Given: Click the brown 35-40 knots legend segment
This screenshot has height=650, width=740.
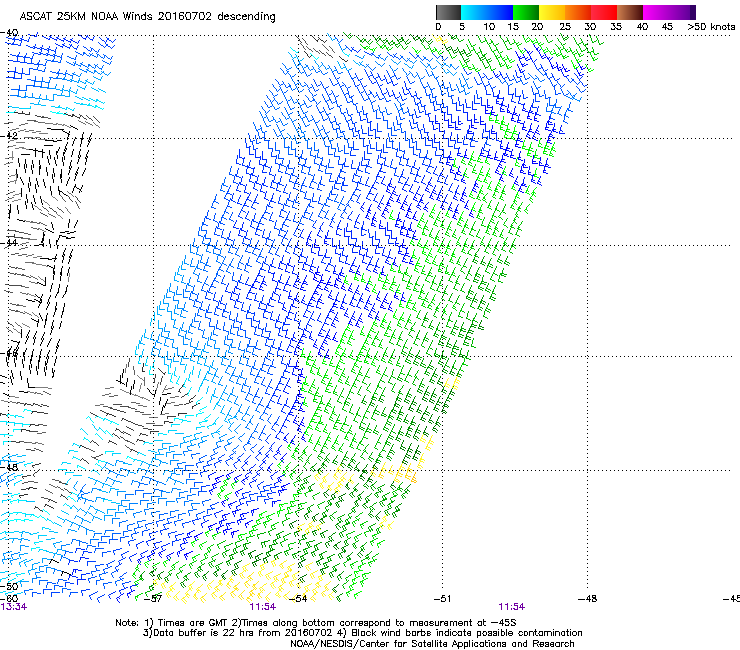Looking at the screenshot, I should point(630,12).
